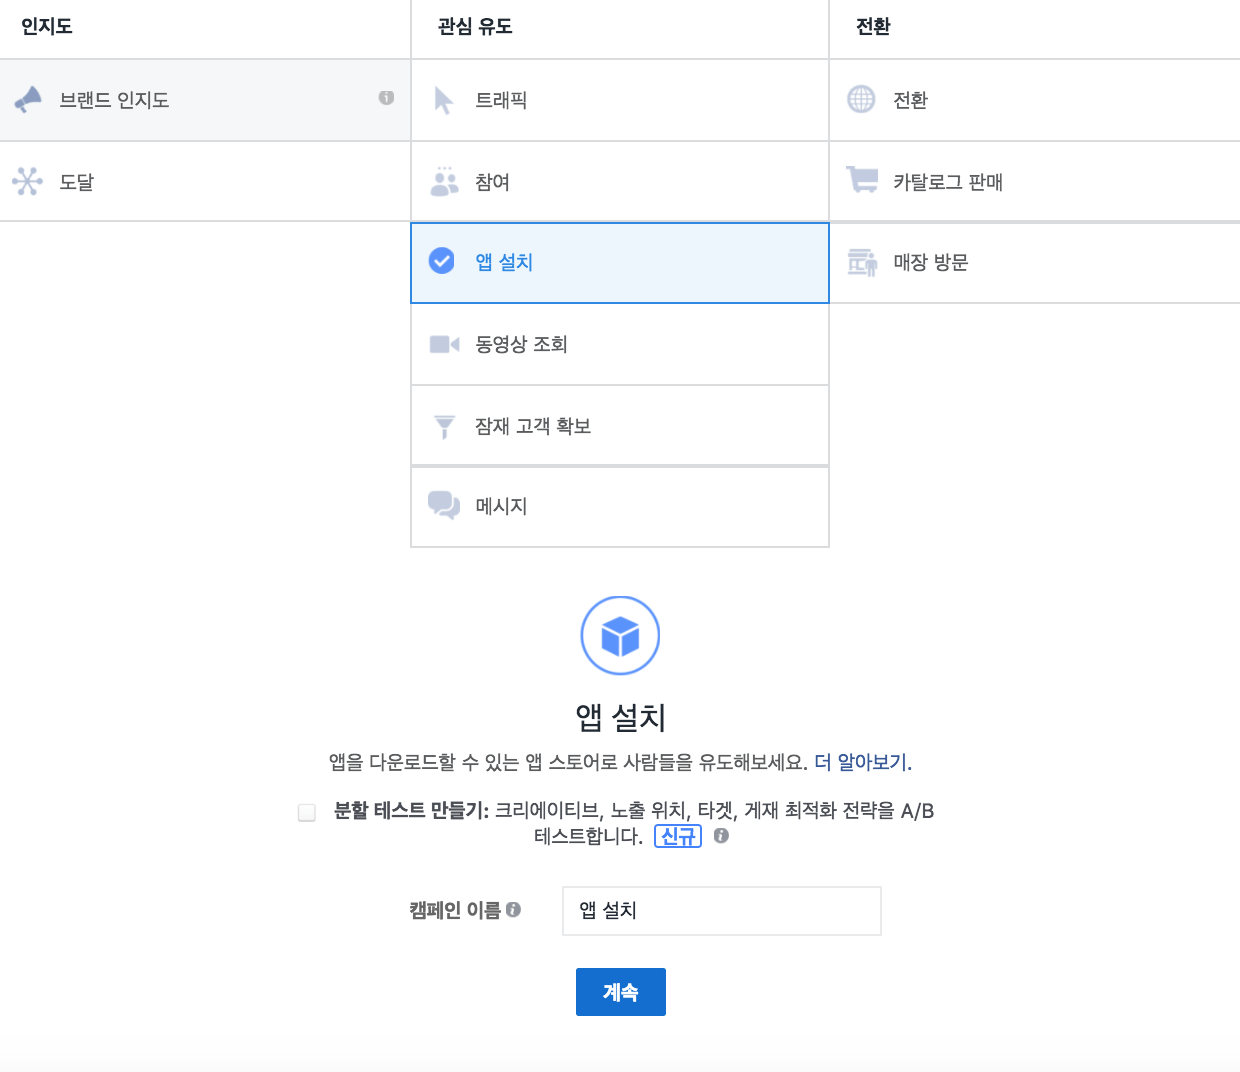Click the 계속 button
Image resolution: width=1240 pixels, height=1072 pixels.
[x=620, y=991]
